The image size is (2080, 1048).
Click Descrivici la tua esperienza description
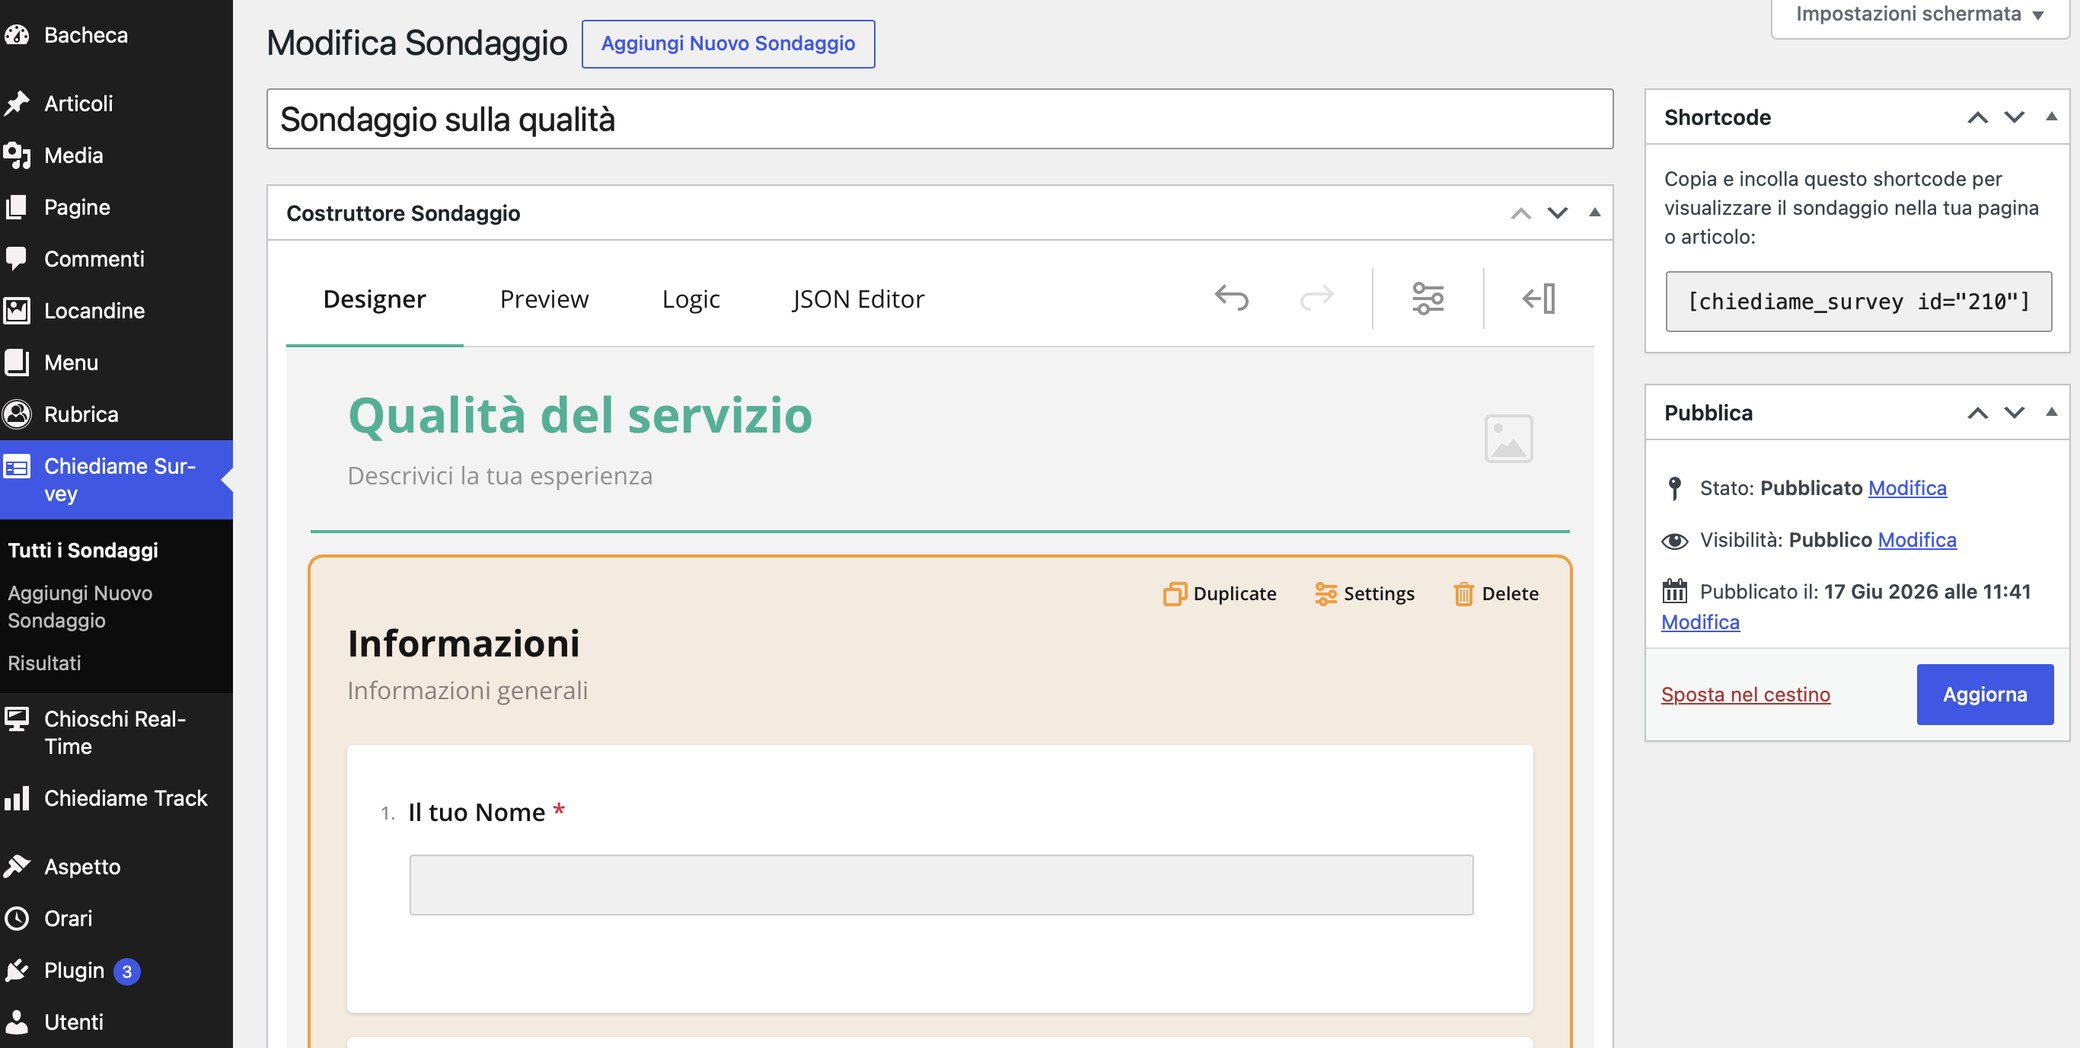click(x=500, y=476)
